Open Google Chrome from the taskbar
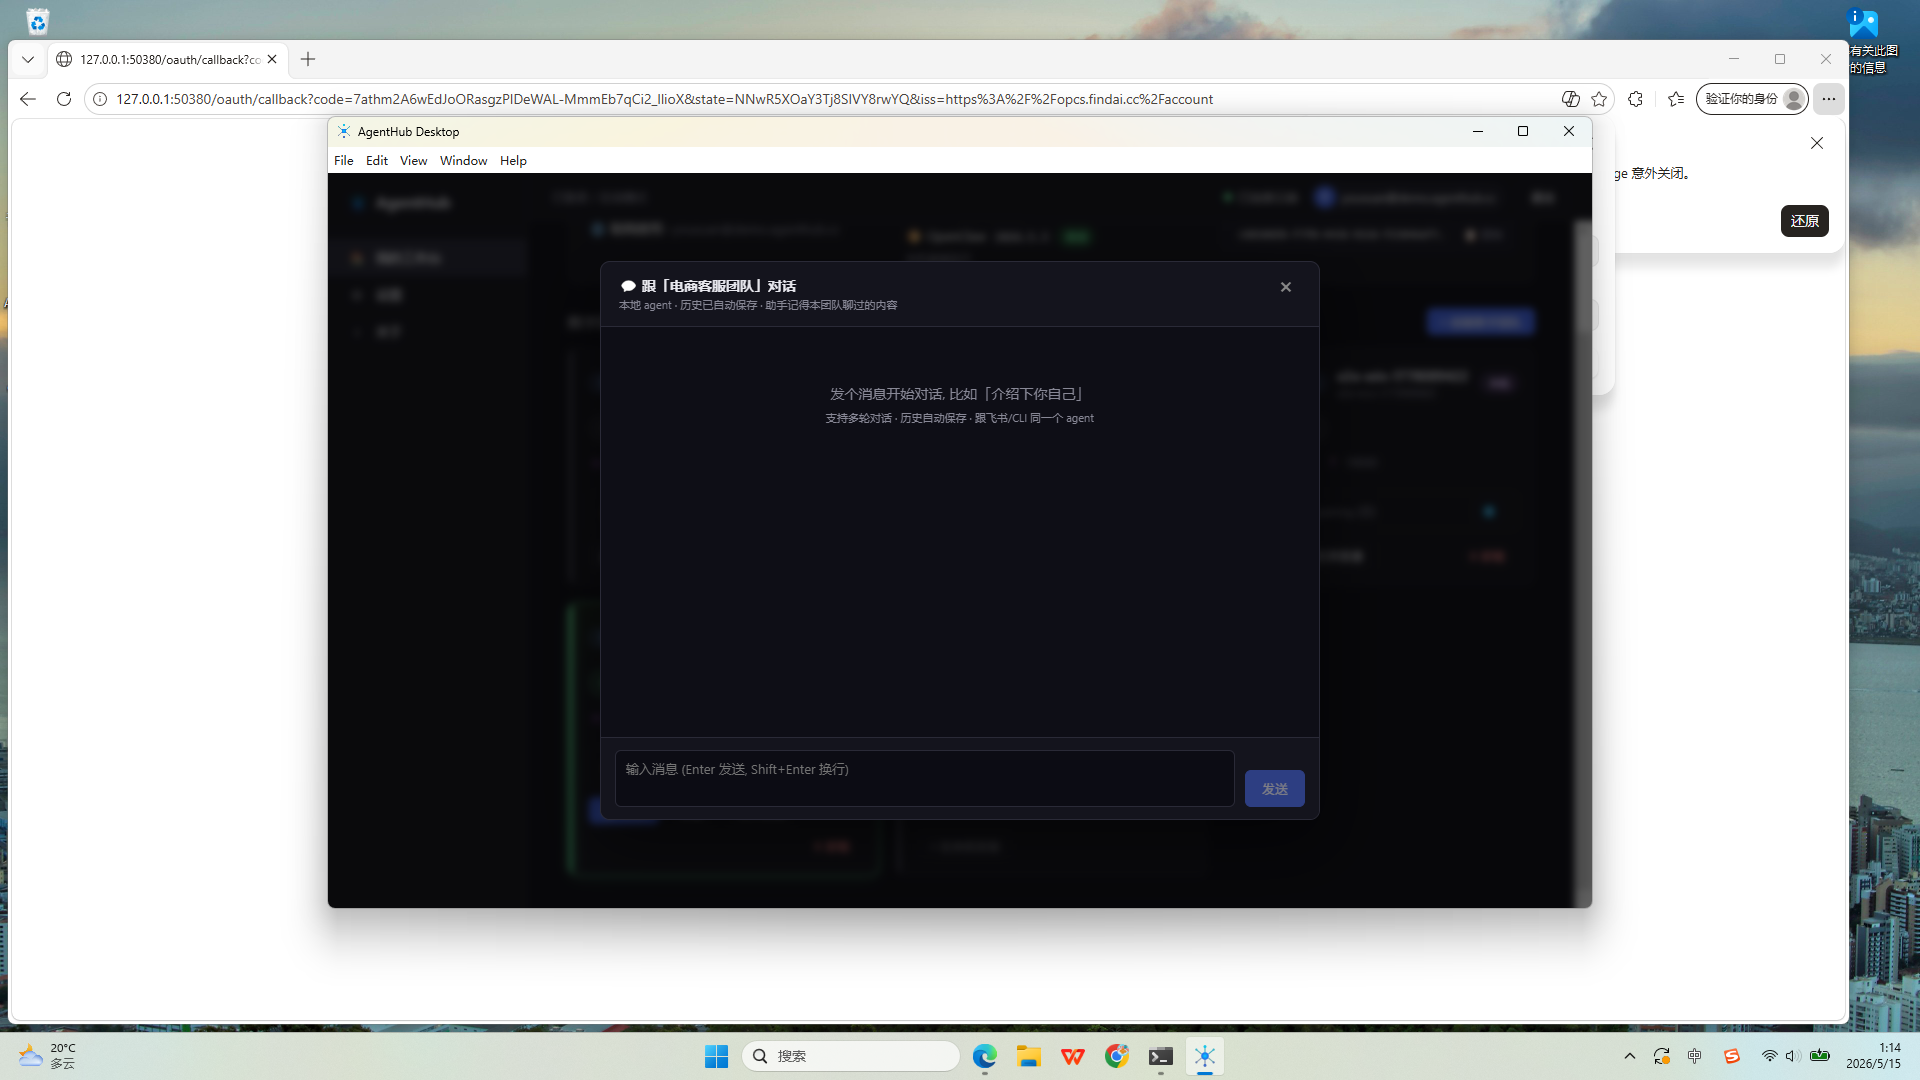The height and width of the screenshot is (1080, 1920). point(1117,1056)
